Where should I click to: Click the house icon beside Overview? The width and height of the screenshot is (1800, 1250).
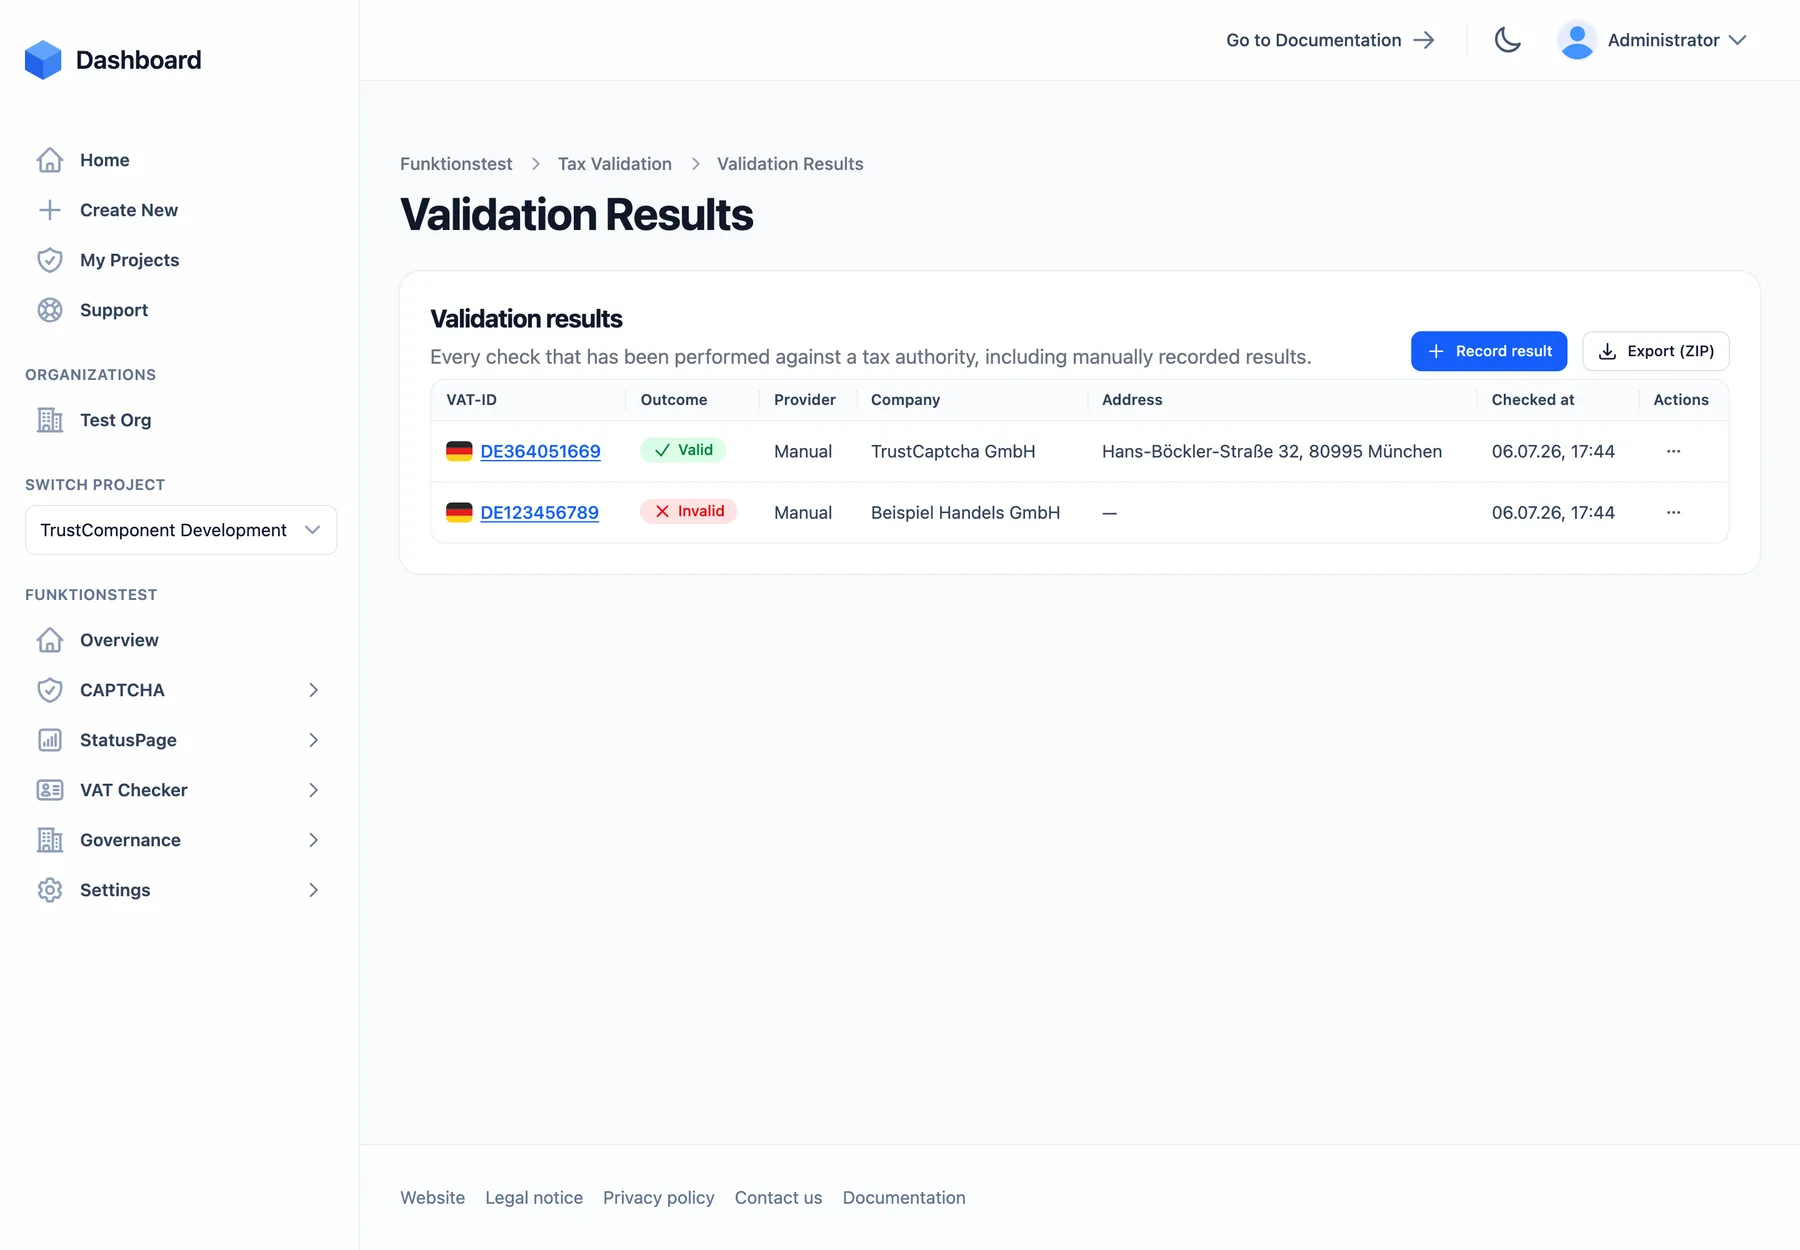point(50,640)
